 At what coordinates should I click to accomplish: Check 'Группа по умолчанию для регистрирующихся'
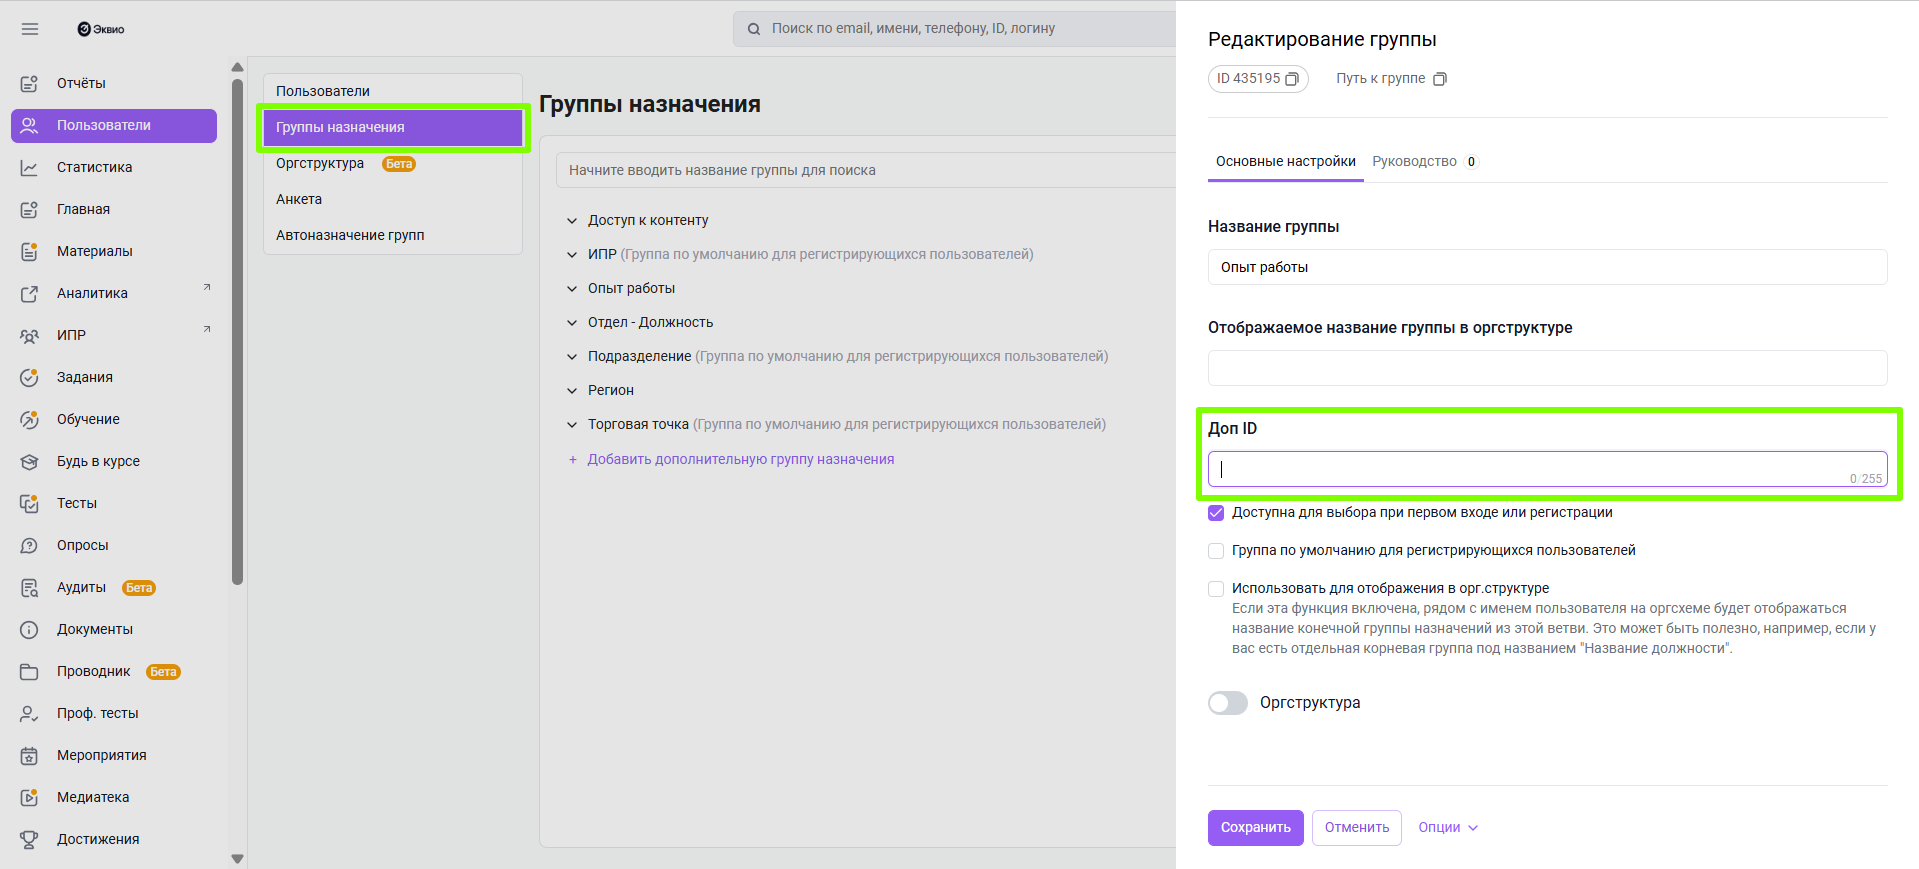[1216, 551]
